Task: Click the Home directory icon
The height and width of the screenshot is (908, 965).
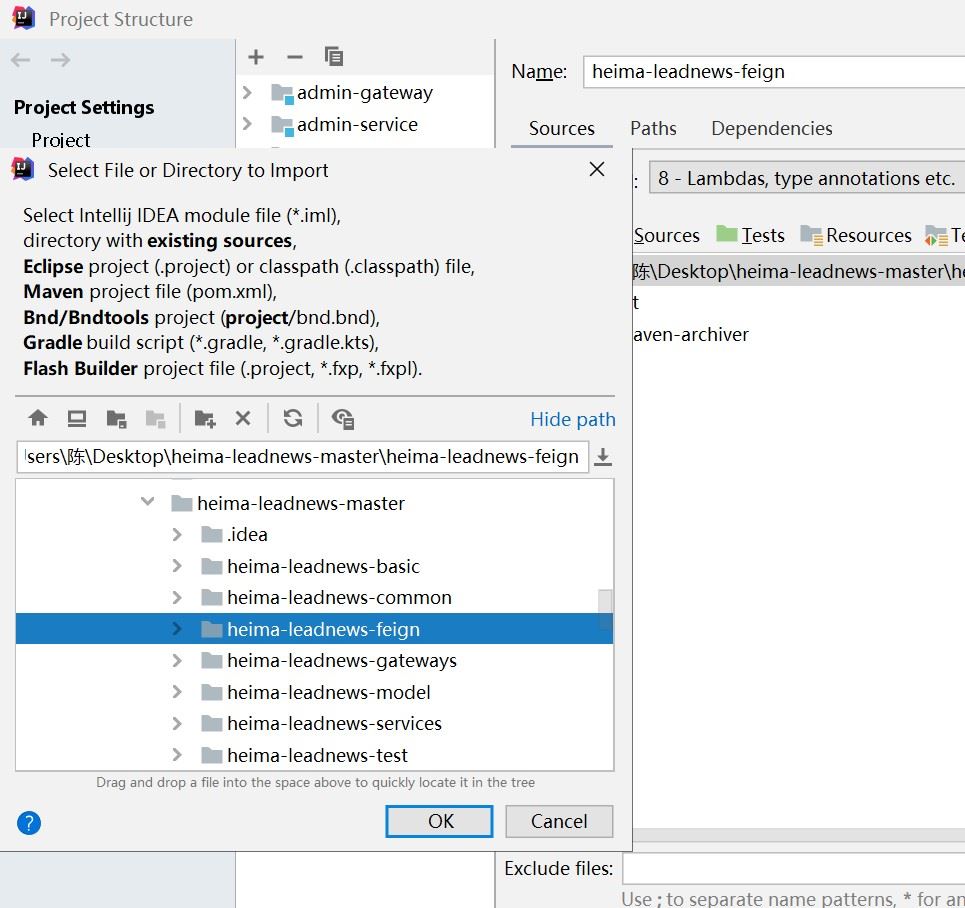Action: click(x=38, y=419)
